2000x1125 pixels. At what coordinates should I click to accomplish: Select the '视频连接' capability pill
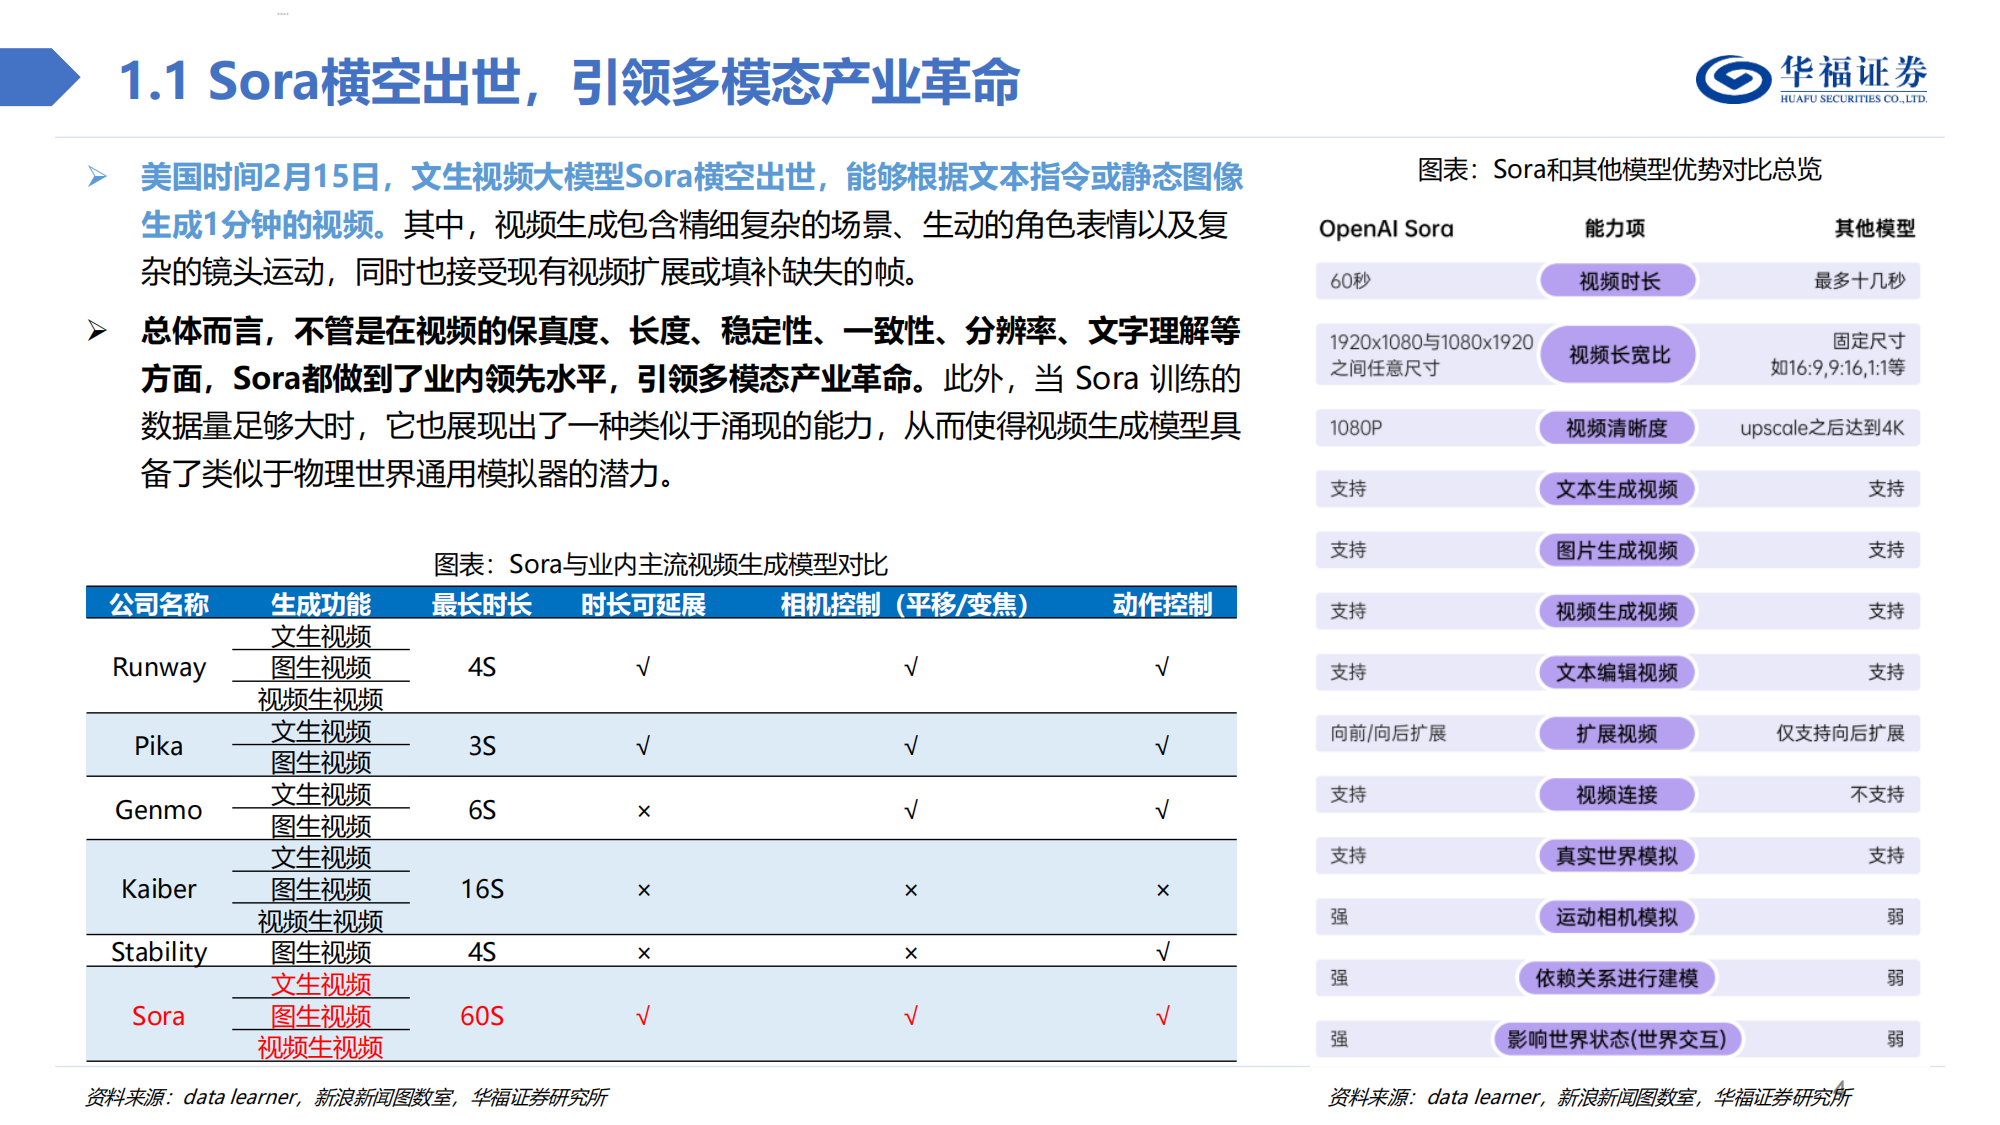click(x=1617, y=794)
